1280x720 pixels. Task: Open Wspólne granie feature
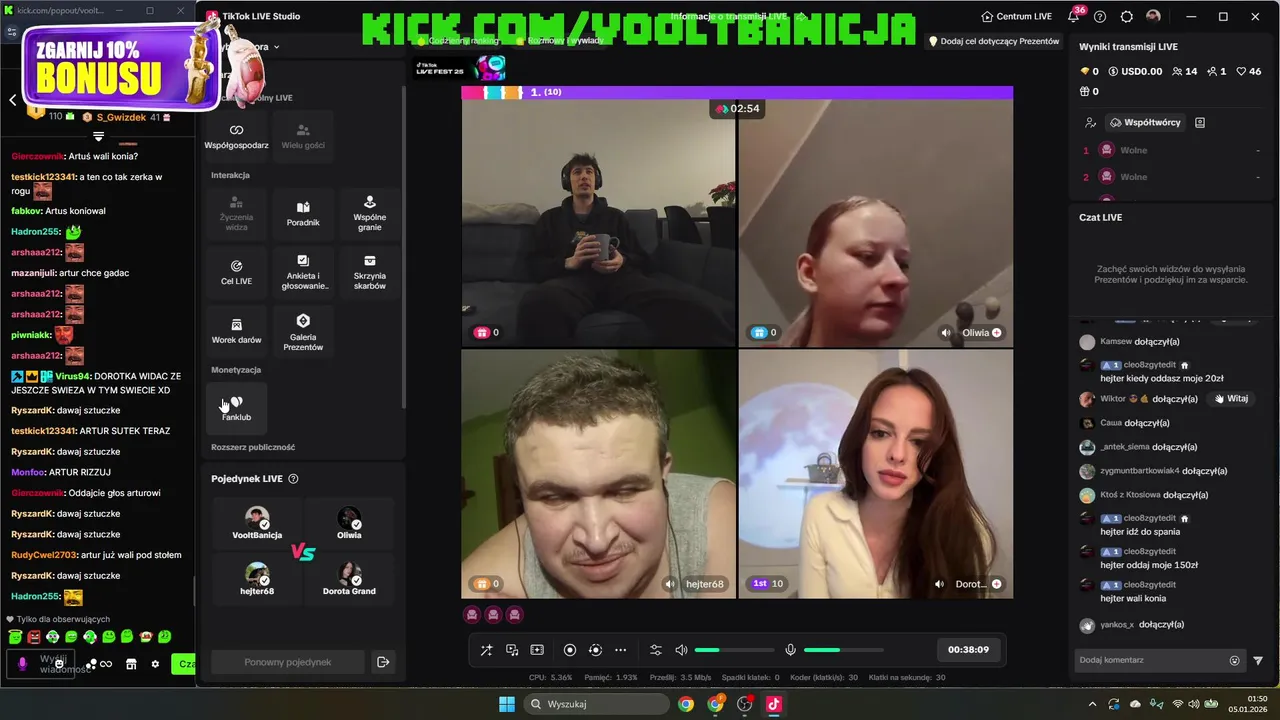[x=370, y=213]
